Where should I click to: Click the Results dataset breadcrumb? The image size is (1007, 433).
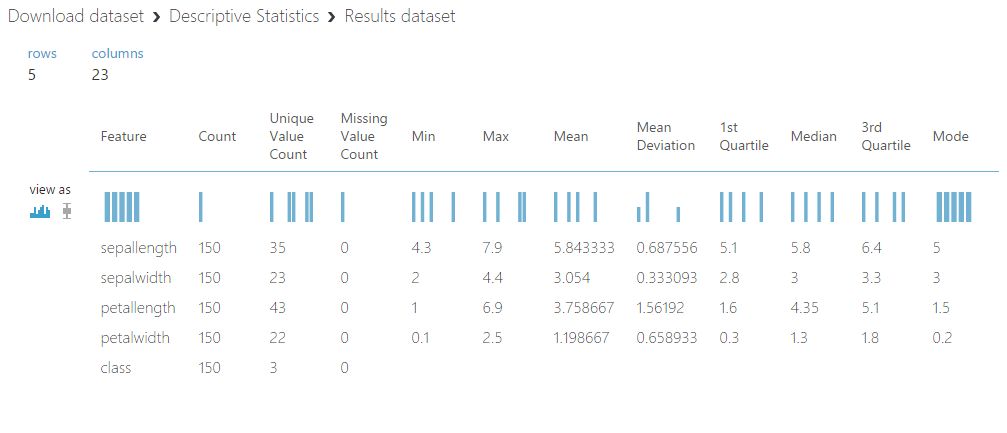pos(398,17)
